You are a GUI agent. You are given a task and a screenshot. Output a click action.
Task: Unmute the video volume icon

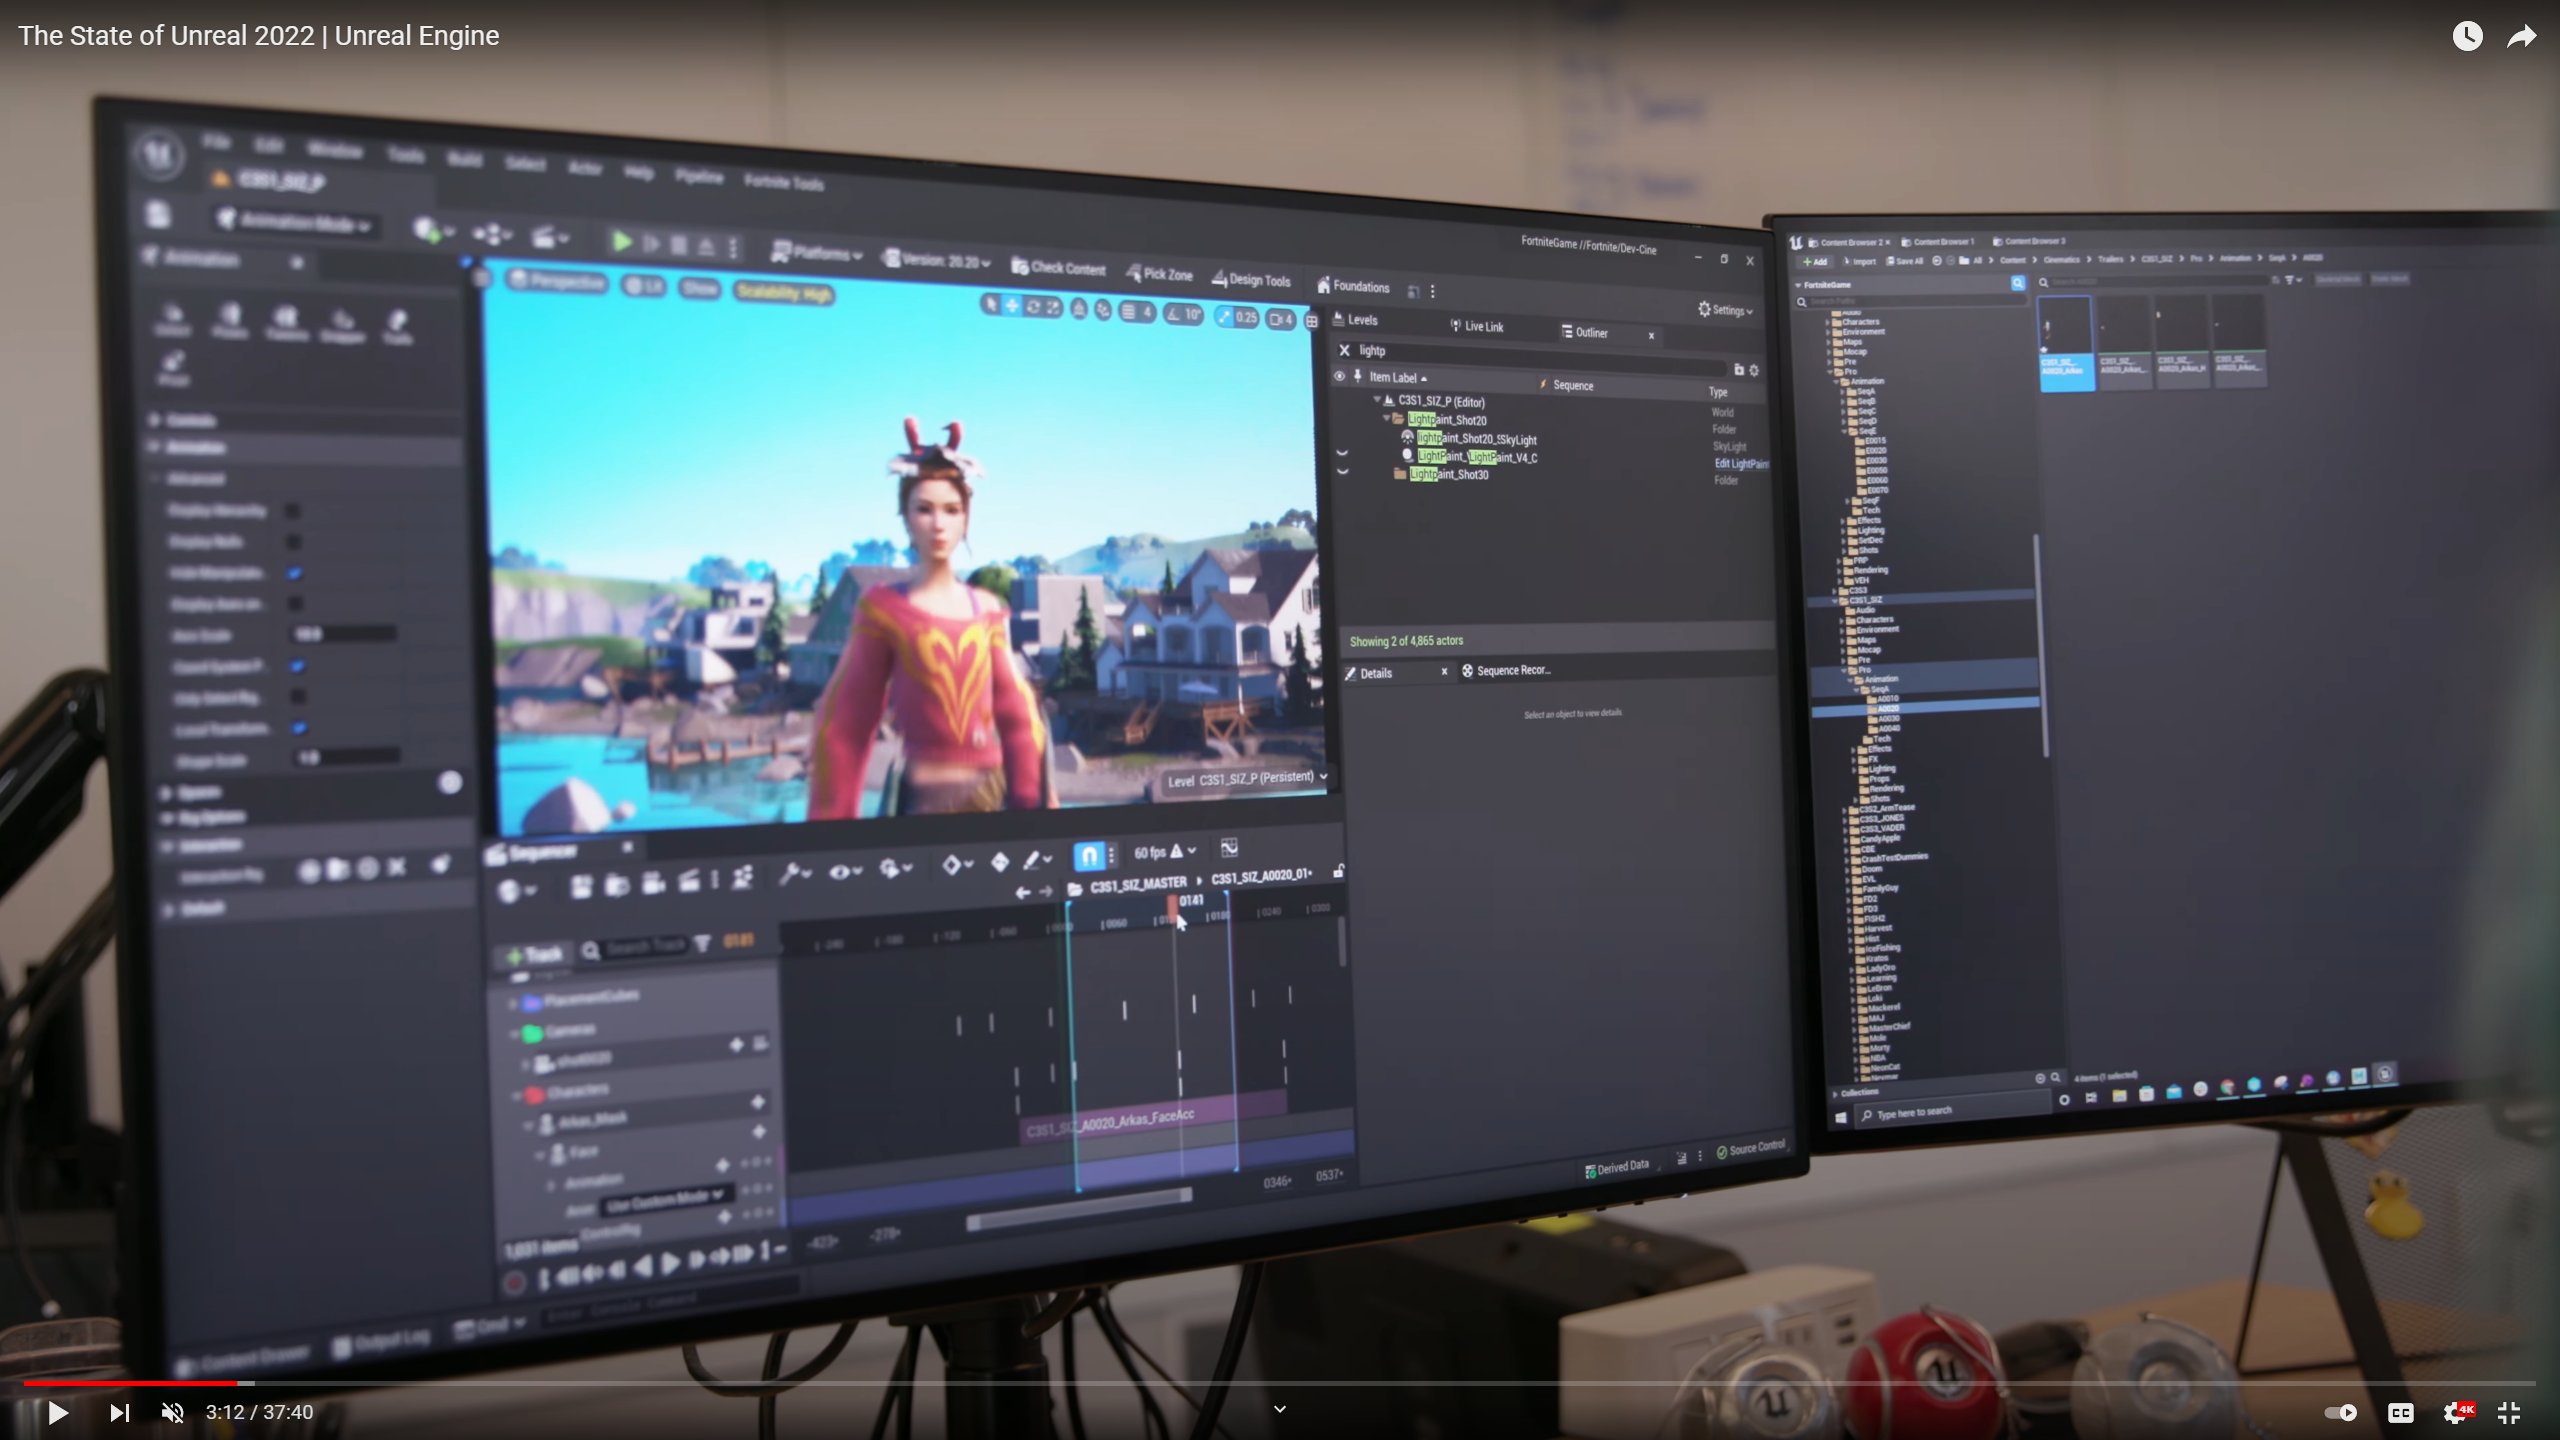(173, 1412)
